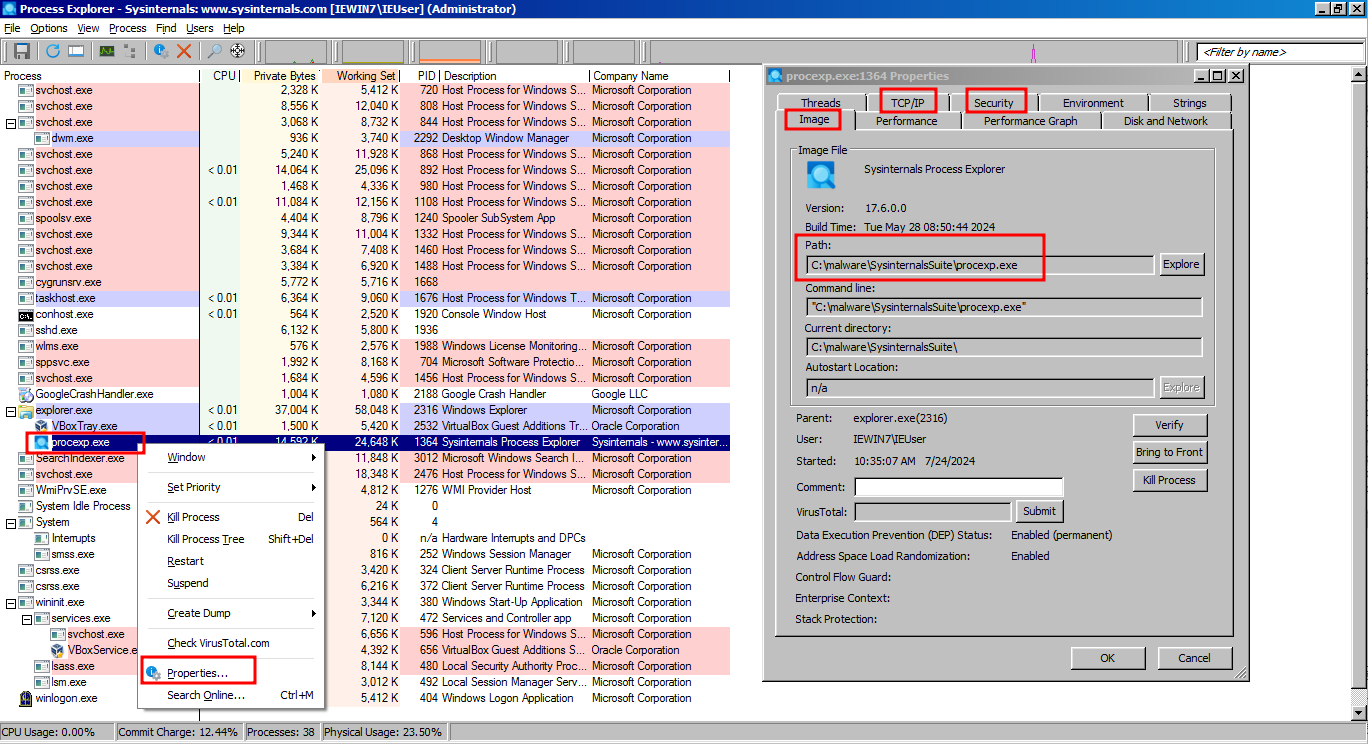This screenshot has width=1368, height=744.
Task: Click the Process Explorer title bar icon
Action: click(9, 9)
